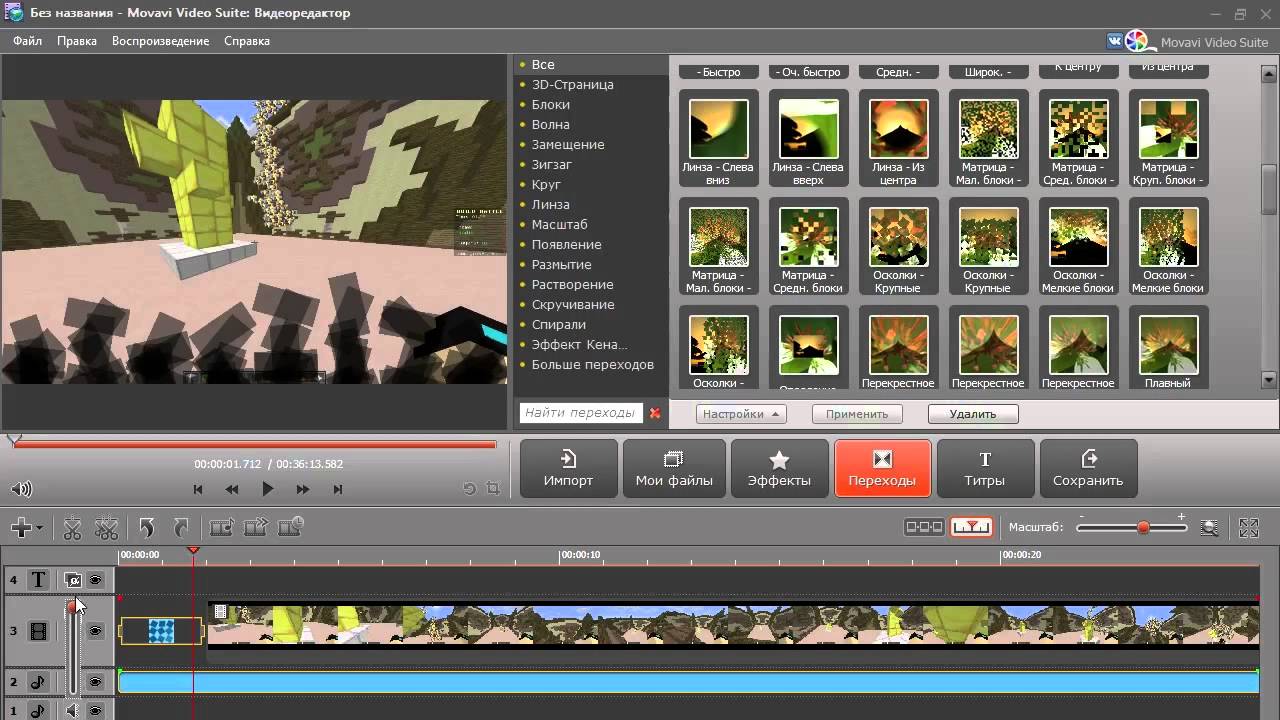
Task: Open clip duration film-with-clock icon
Action: [x=291, y=527]
